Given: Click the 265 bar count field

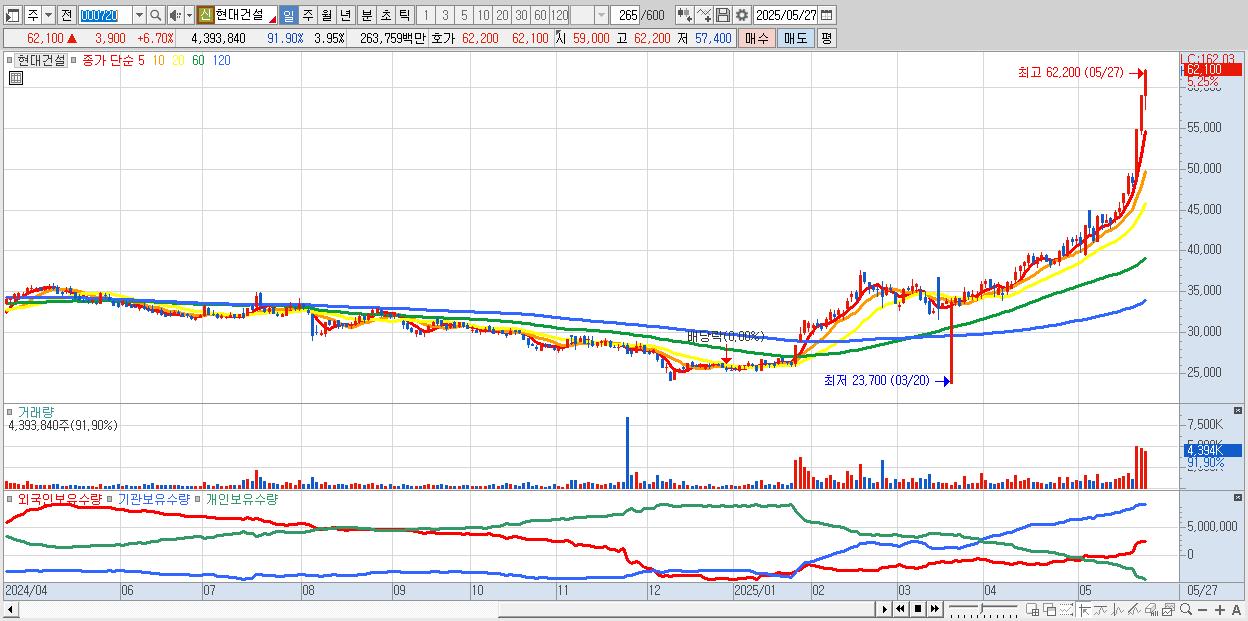Looking at the screenshot, I should tap(626, 15).
